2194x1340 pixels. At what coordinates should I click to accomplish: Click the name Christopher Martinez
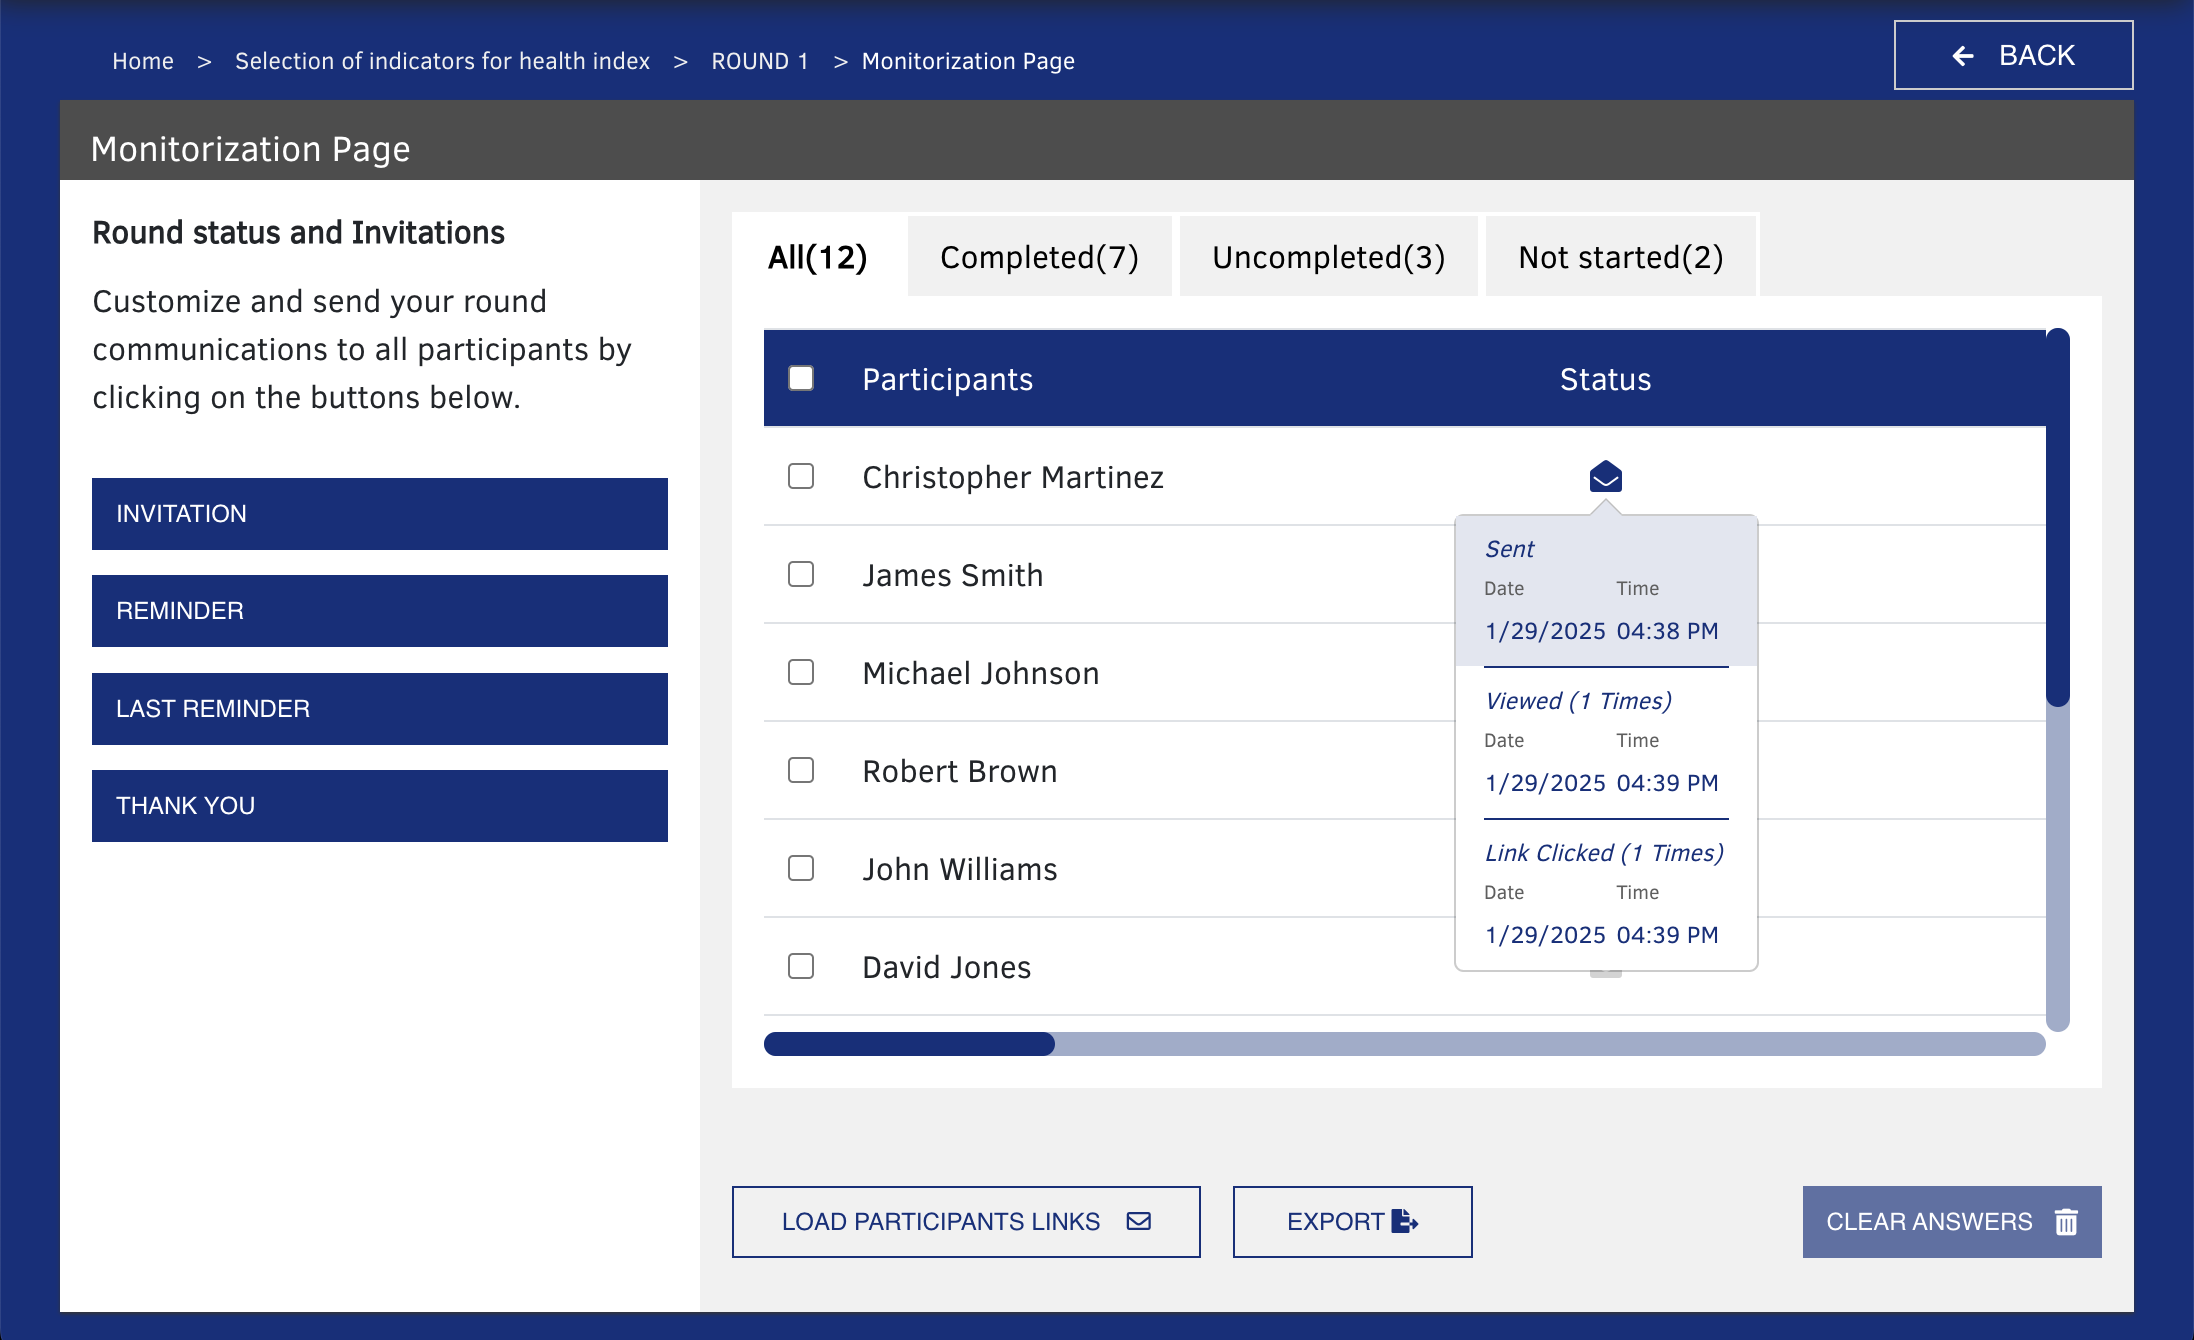1013,477
